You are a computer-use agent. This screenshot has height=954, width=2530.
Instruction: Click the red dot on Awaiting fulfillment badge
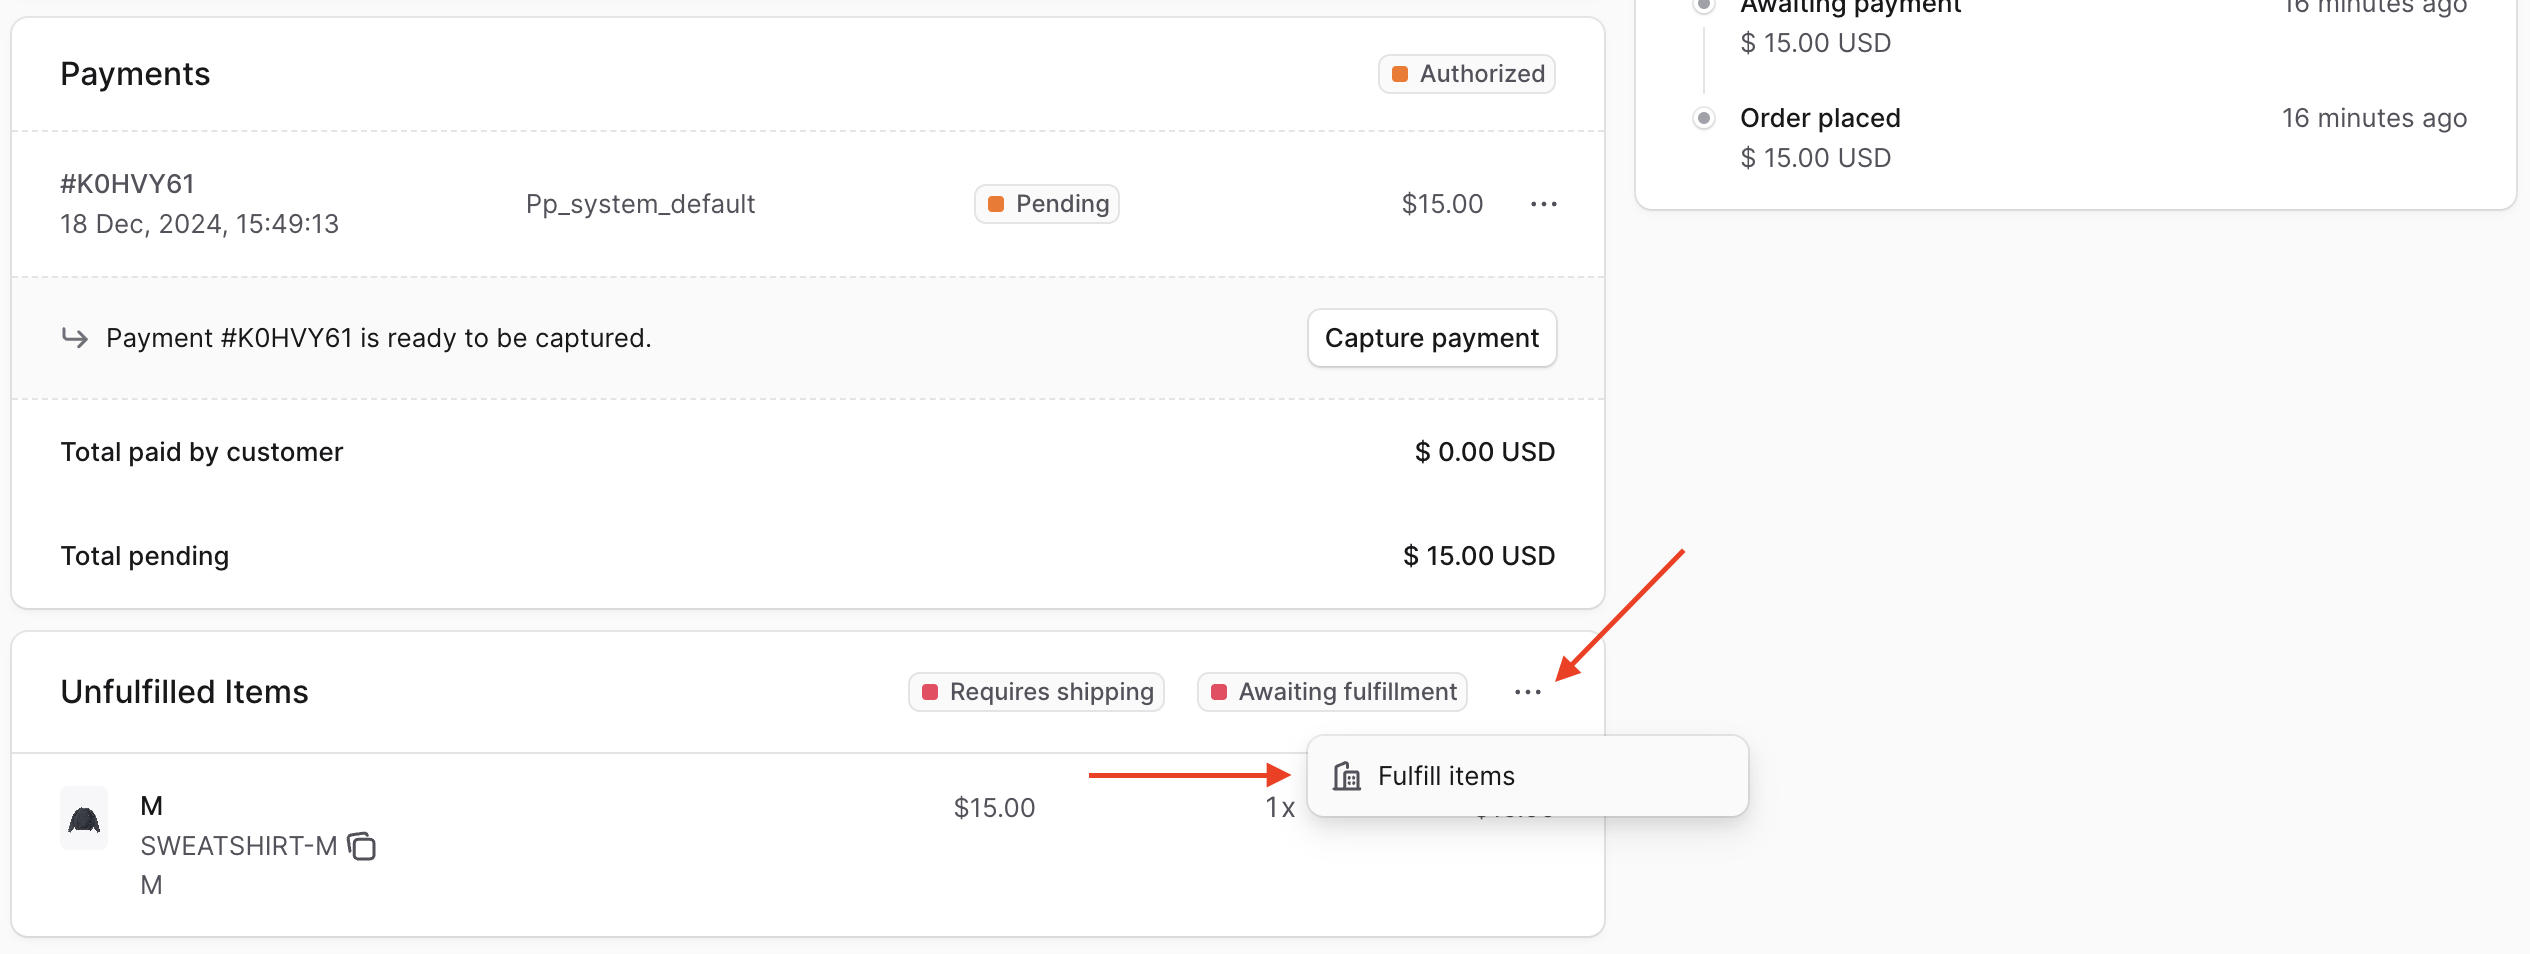coord(1218,691)
